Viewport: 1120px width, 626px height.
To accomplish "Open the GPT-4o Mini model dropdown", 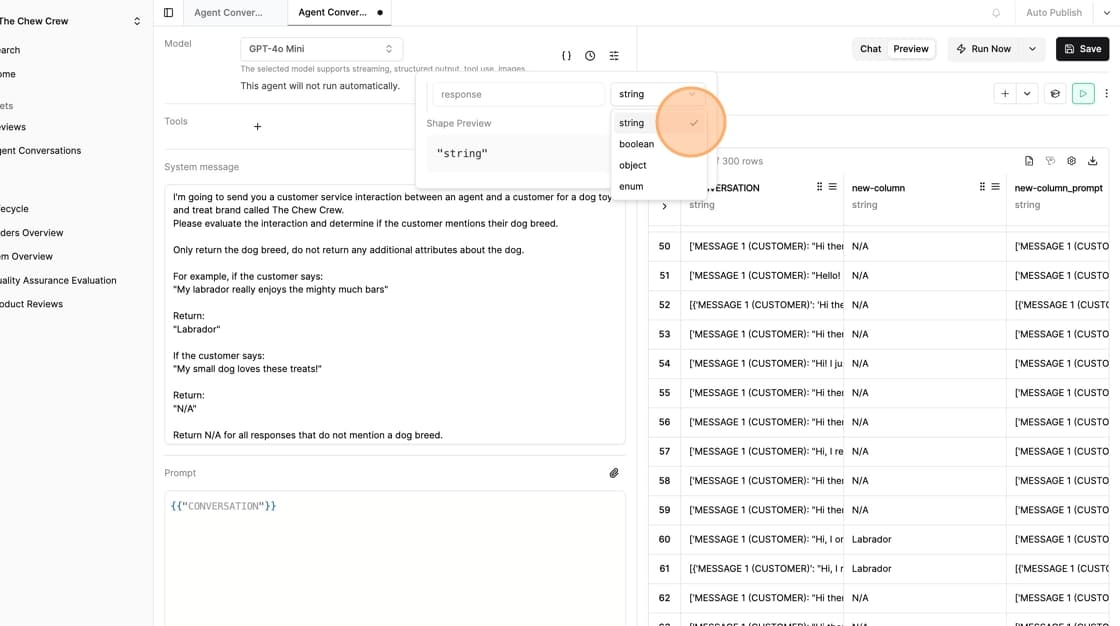I will [x=321, y=49].
